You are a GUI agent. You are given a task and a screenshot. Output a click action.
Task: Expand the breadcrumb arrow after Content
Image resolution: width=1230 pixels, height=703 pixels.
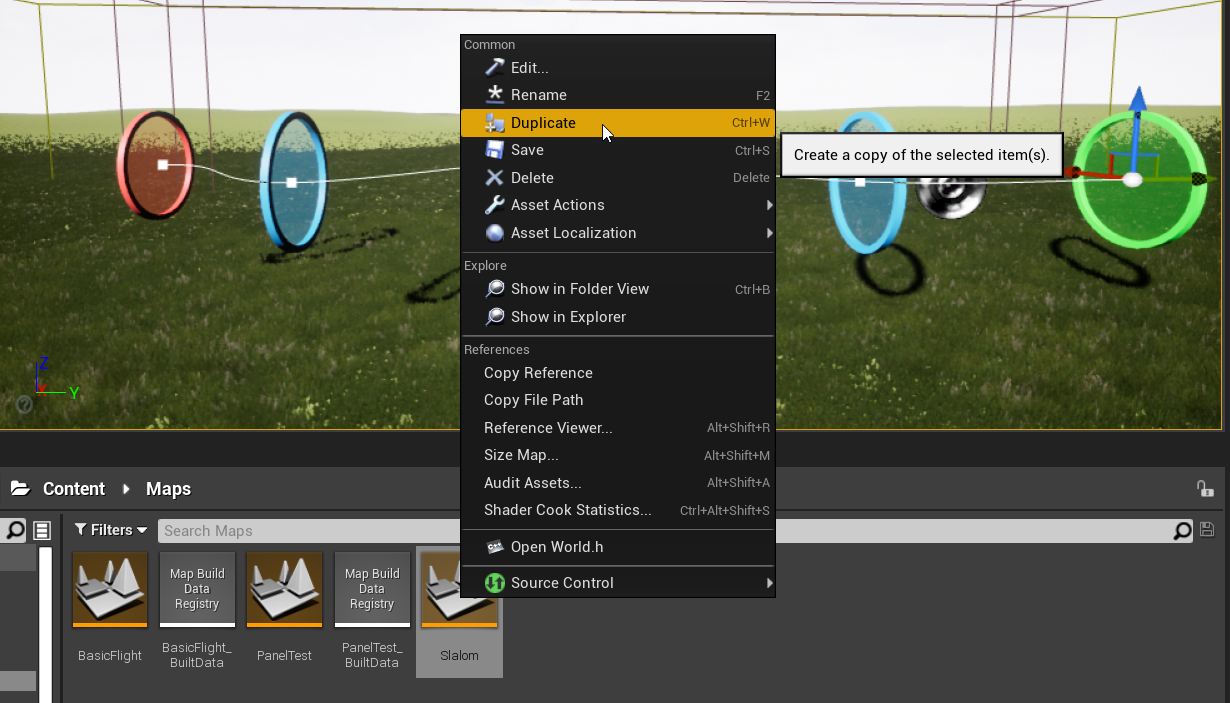tap(126, 489)
